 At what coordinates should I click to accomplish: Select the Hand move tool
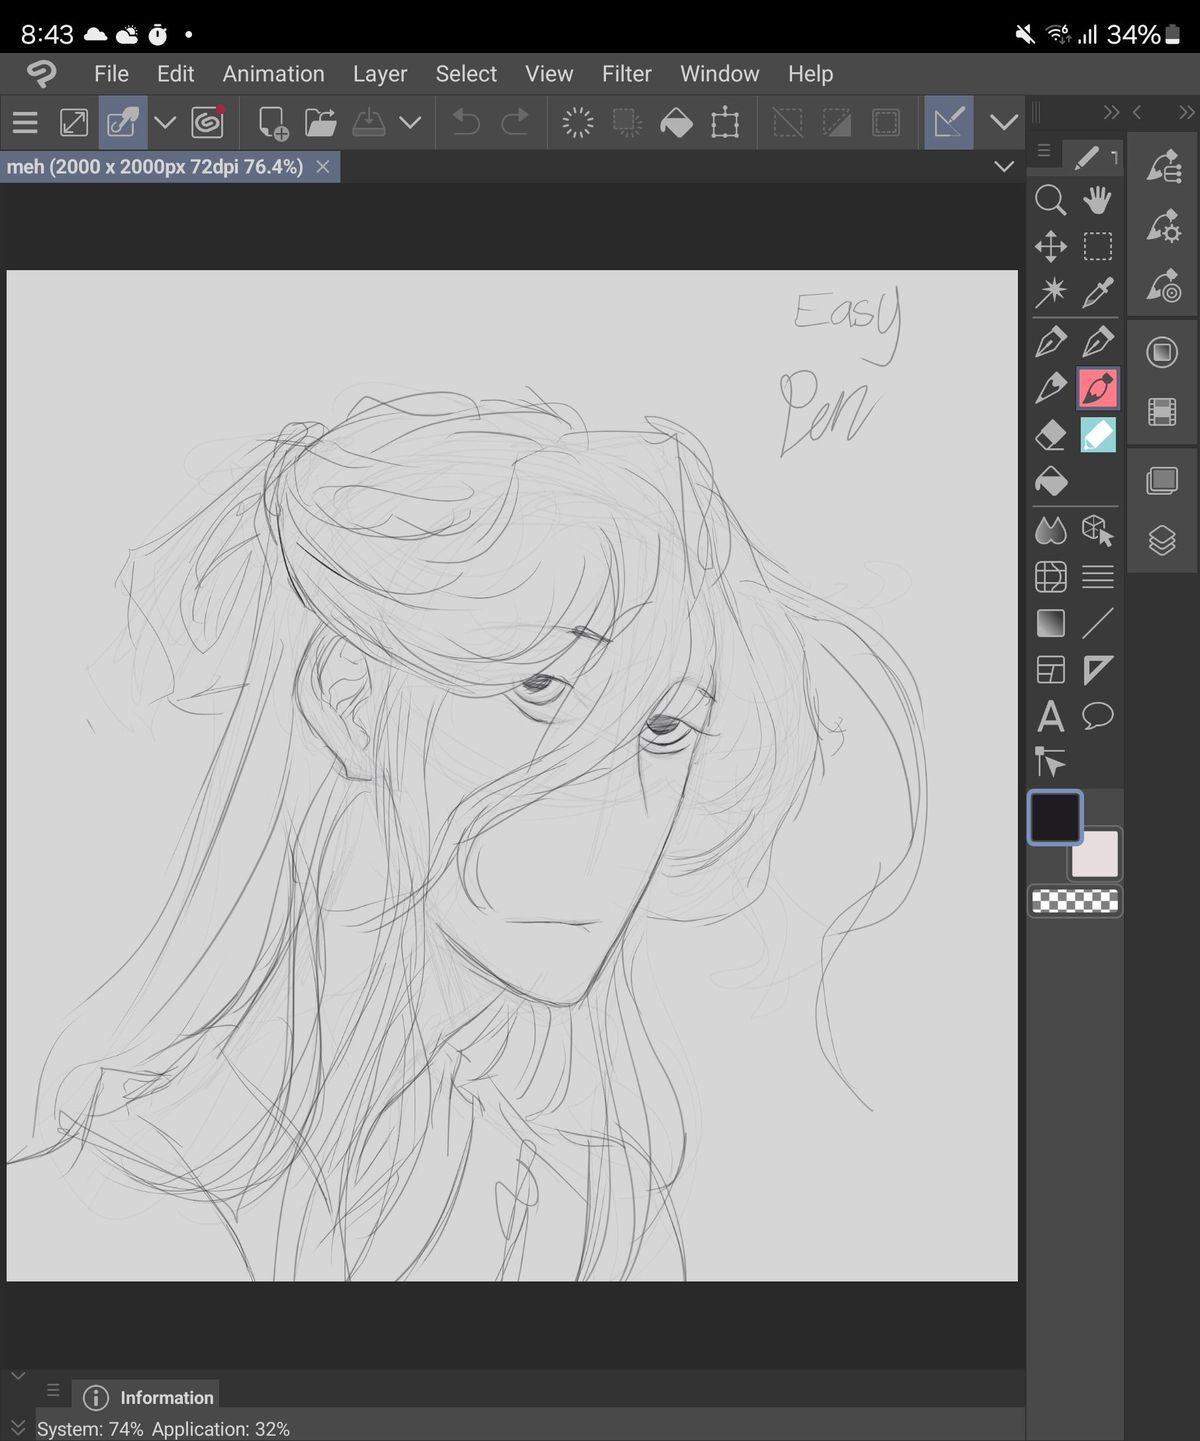tap(1097, 200)
